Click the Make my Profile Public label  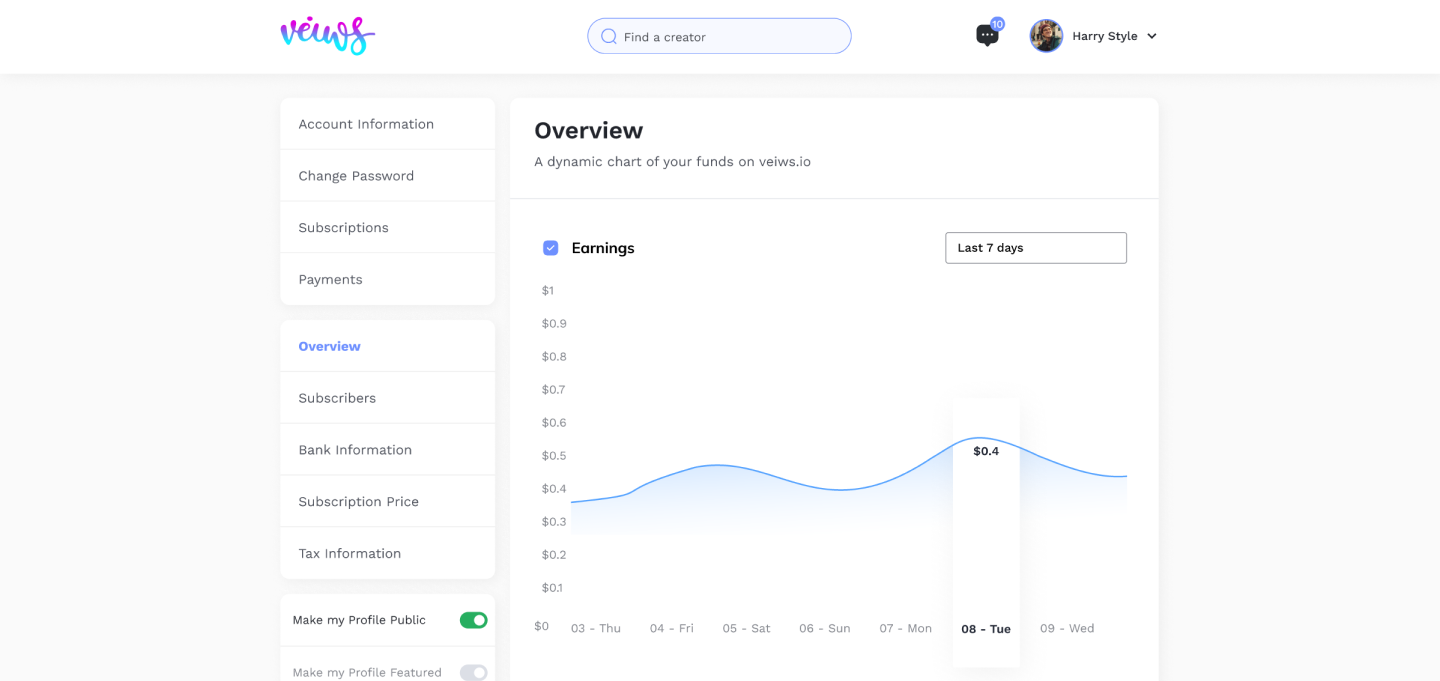[359, 620]
